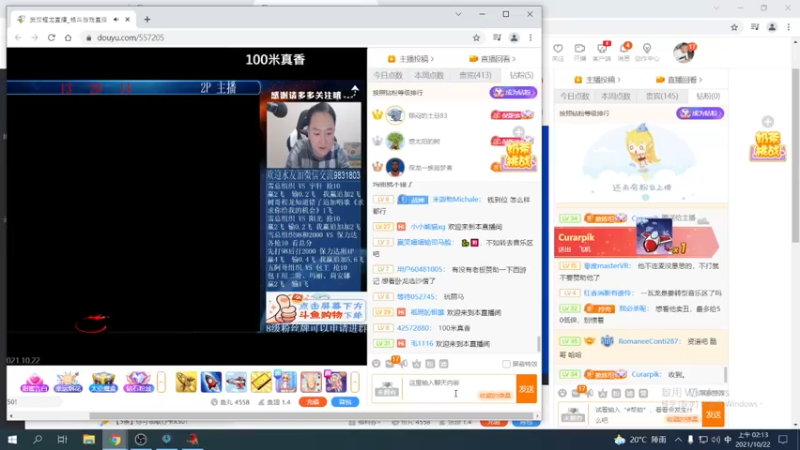This screenshot has width=800, height=450.
Task: Click 关注 heart icon in back window
Action: 558,52
